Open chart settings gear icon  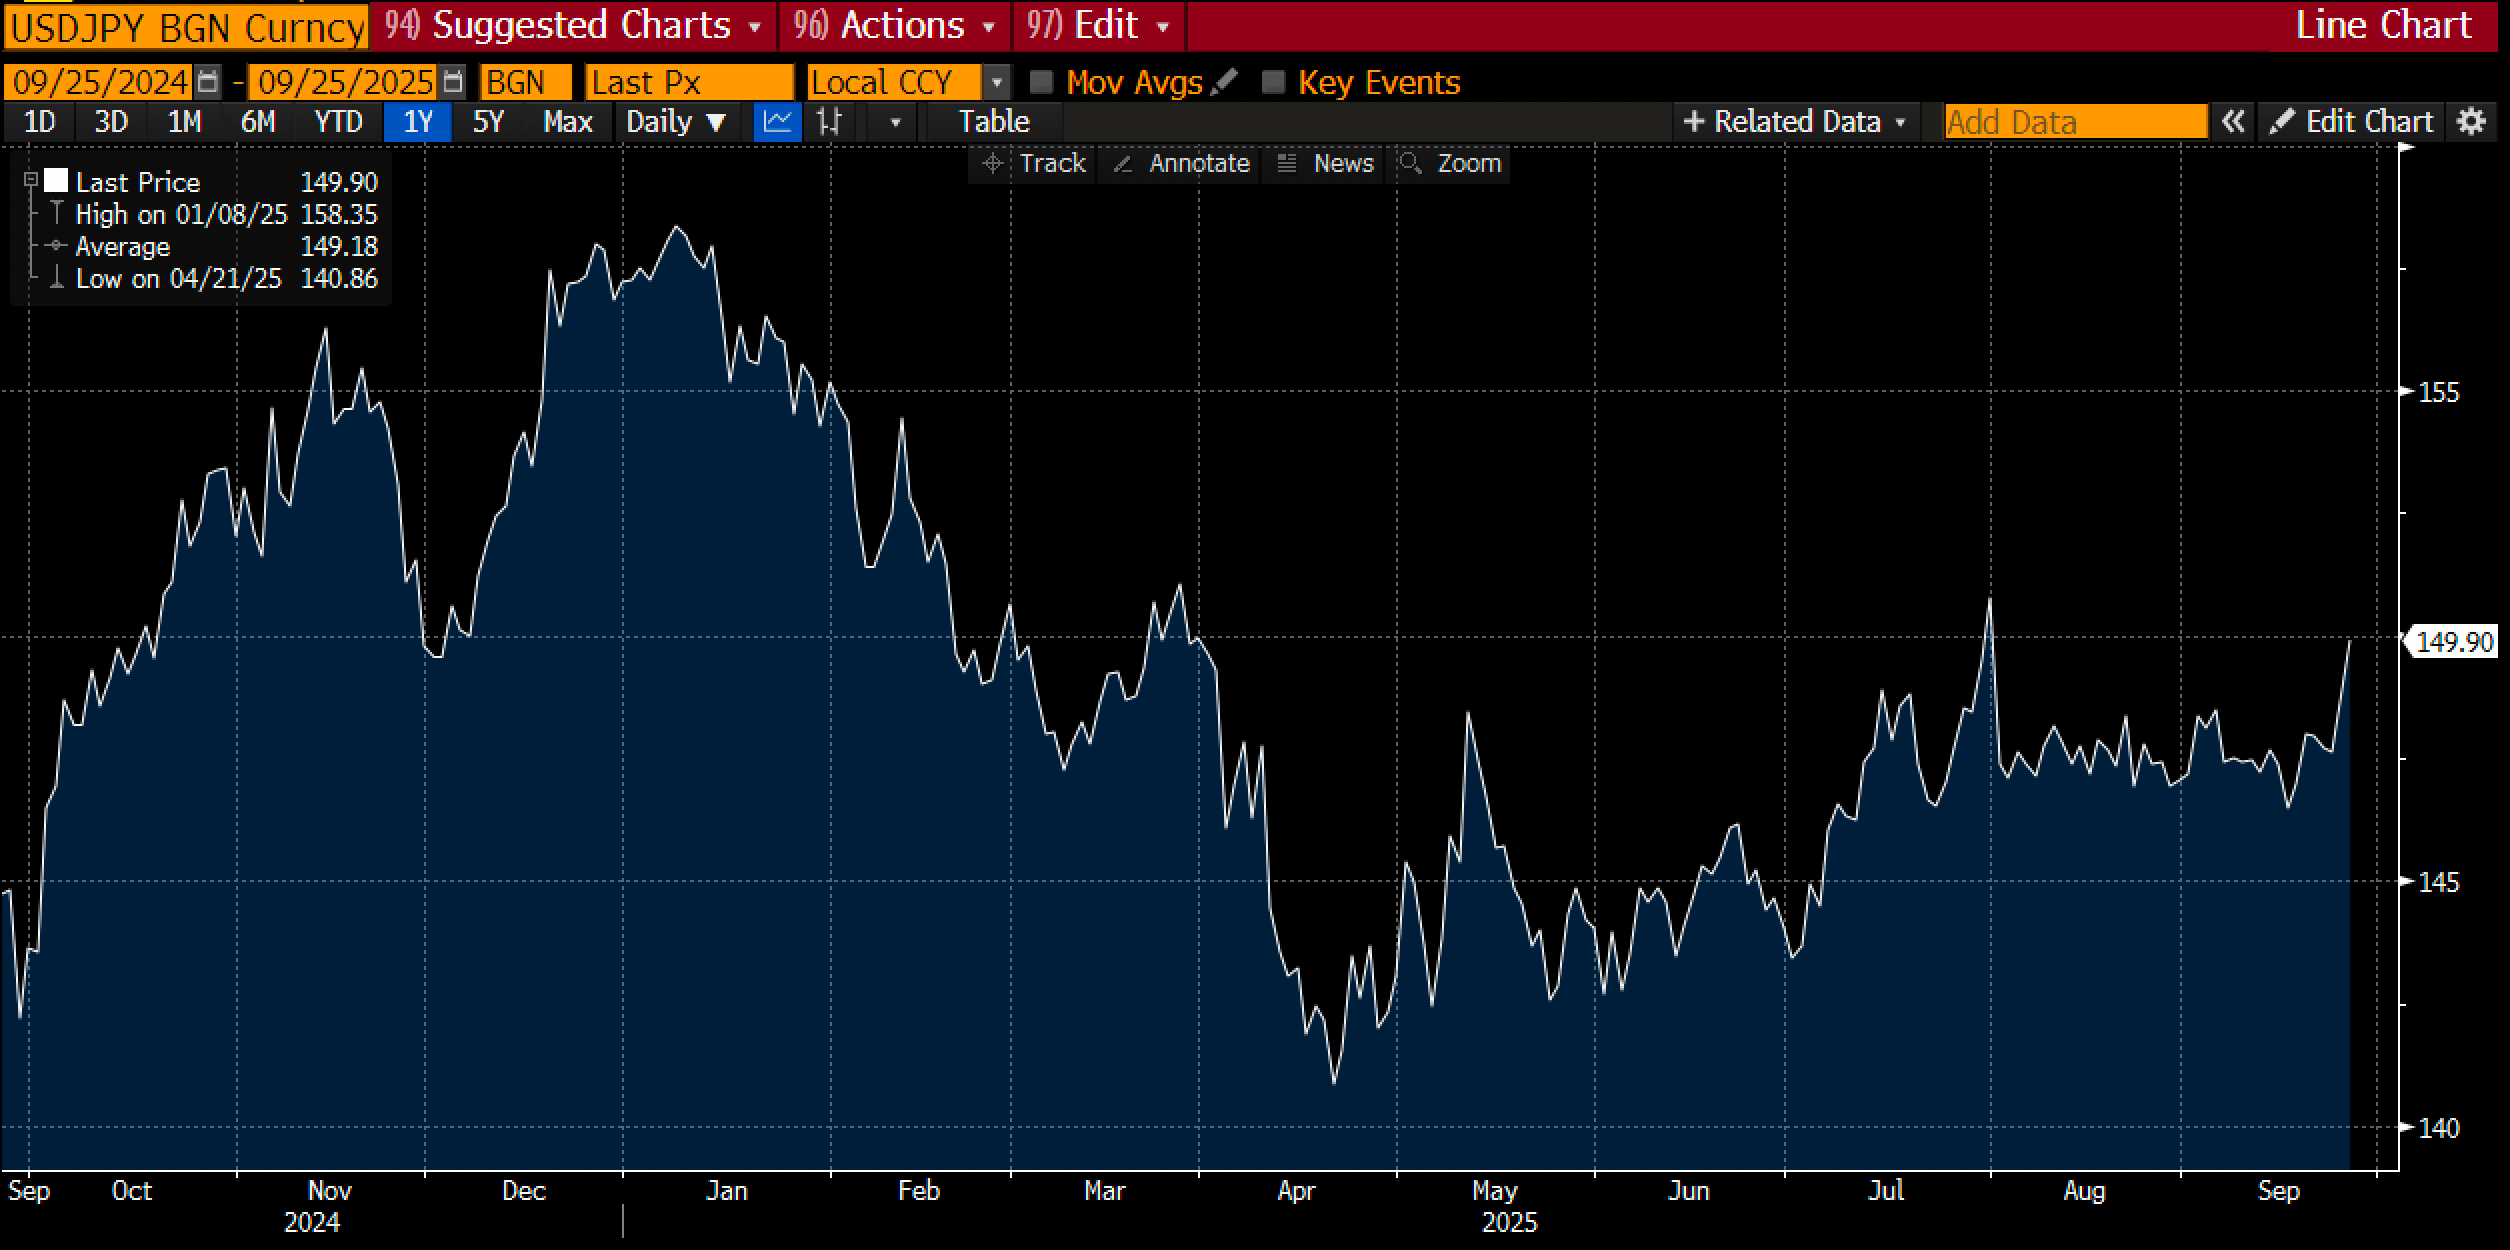point(2471,122)
